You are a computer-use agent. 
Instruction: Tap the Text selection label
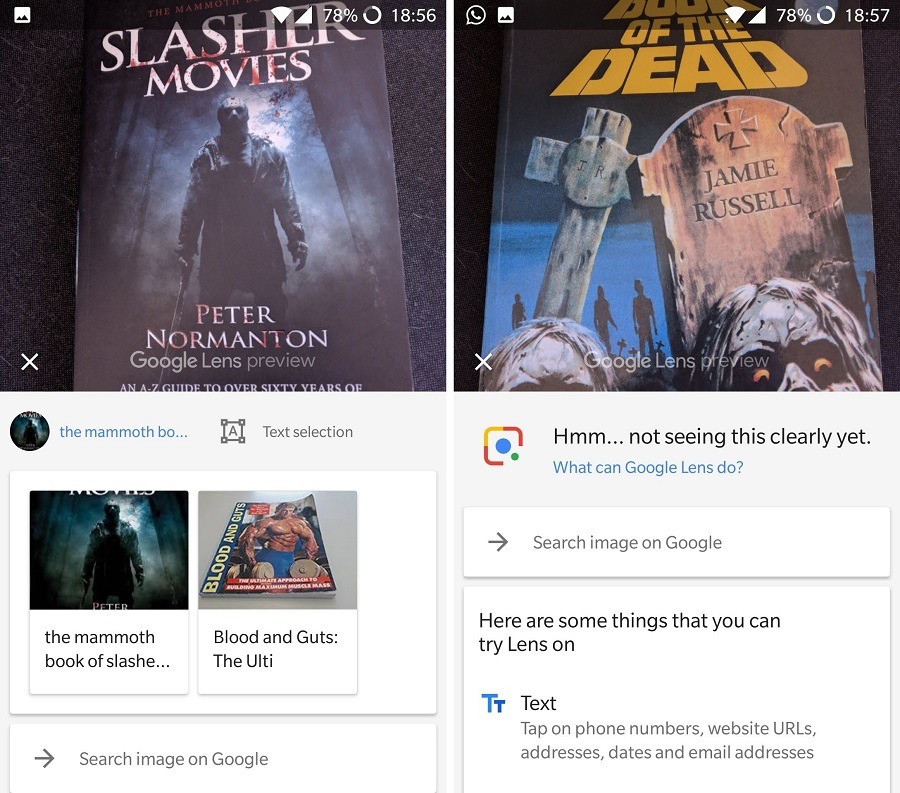click(308, 432)
